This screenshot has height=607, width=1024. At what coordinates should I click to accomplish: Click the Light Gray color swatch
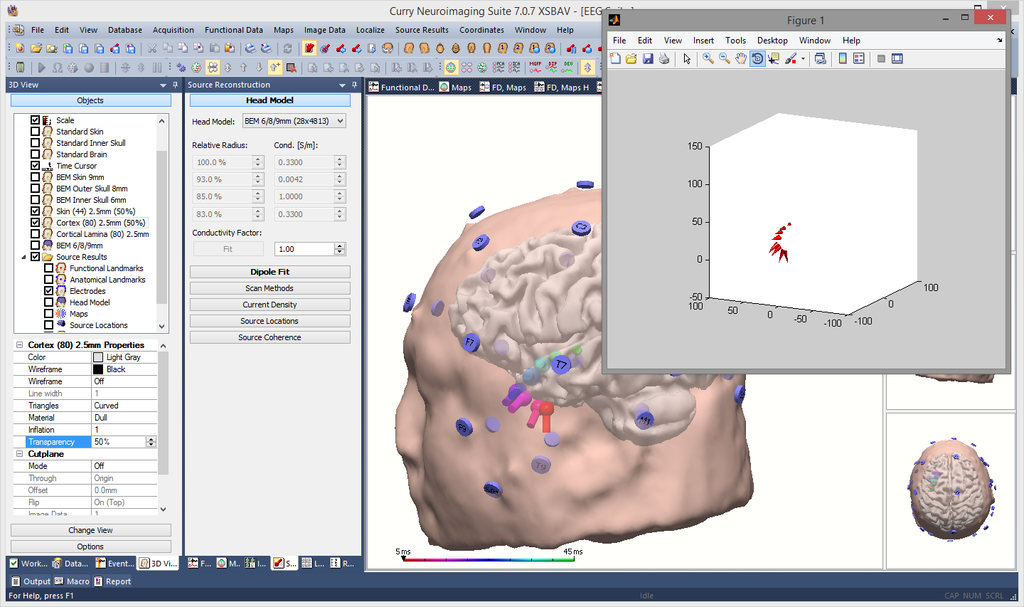coord(98,357)
